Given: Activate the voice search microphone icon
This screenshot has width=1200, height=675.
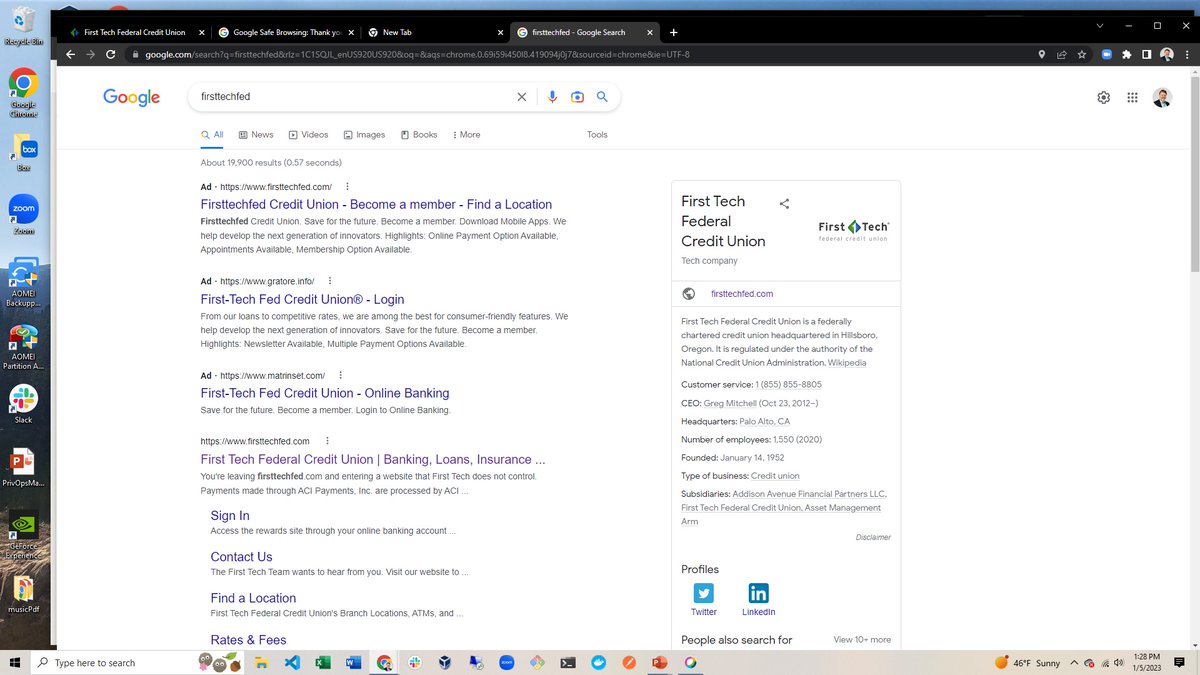Looking at the screenshot, I should [552, 97].
